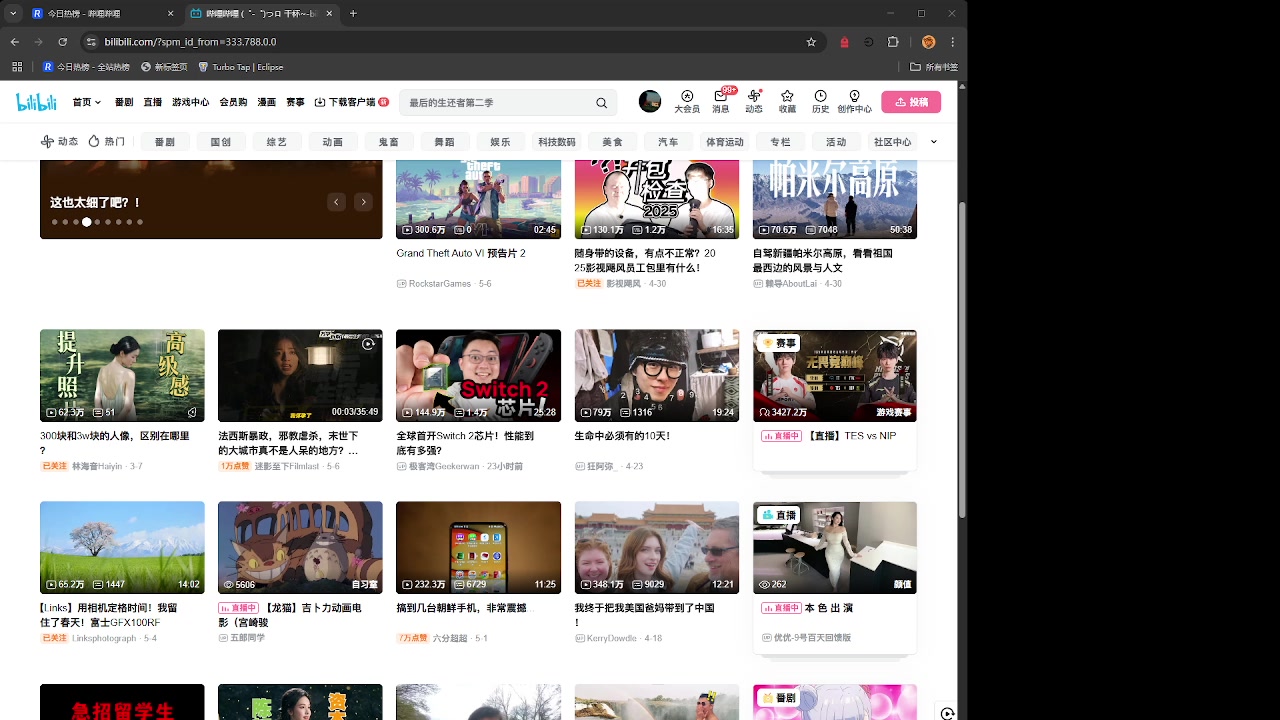Select the 美食 category
1280x720 pixels.
point(613,142)
